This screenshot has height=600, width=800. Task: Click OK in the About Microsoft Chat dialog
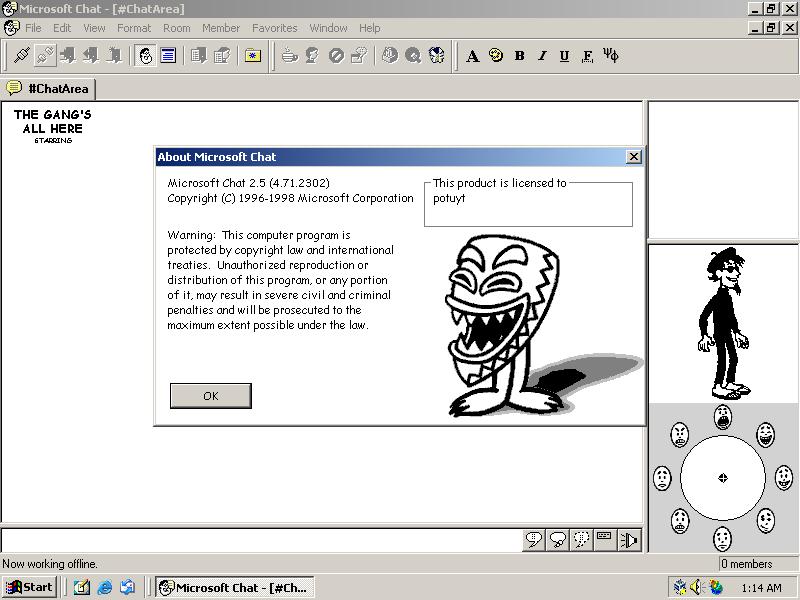click(210, 396)
